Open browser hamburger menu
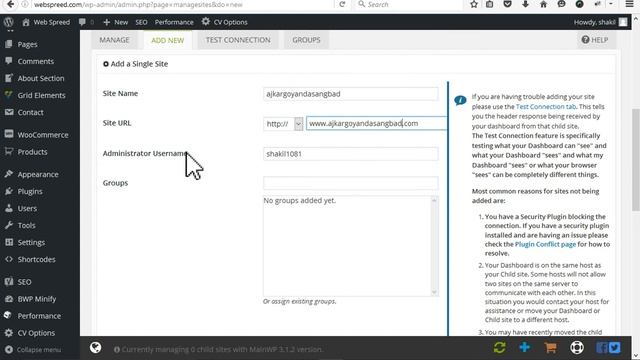Image resolution: width=640 pixels, height=360 pixels. point(630,4)
